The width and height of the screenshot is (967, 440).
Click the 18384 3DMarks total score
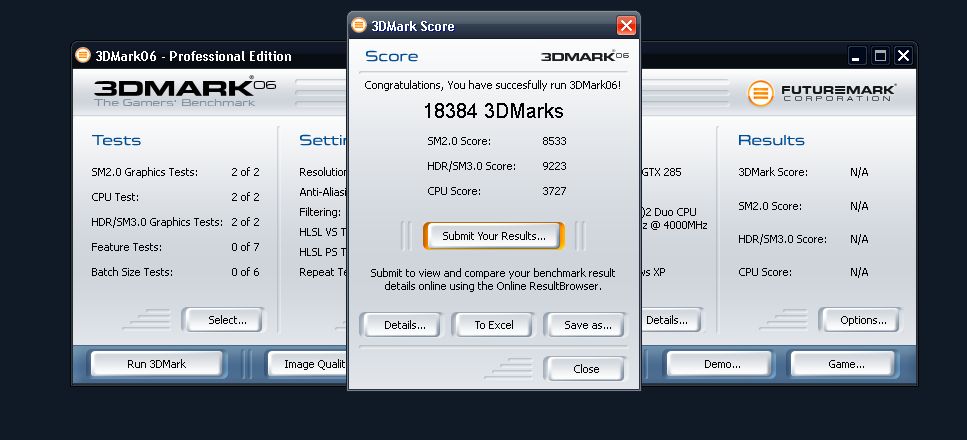click(x=493, y=111)
